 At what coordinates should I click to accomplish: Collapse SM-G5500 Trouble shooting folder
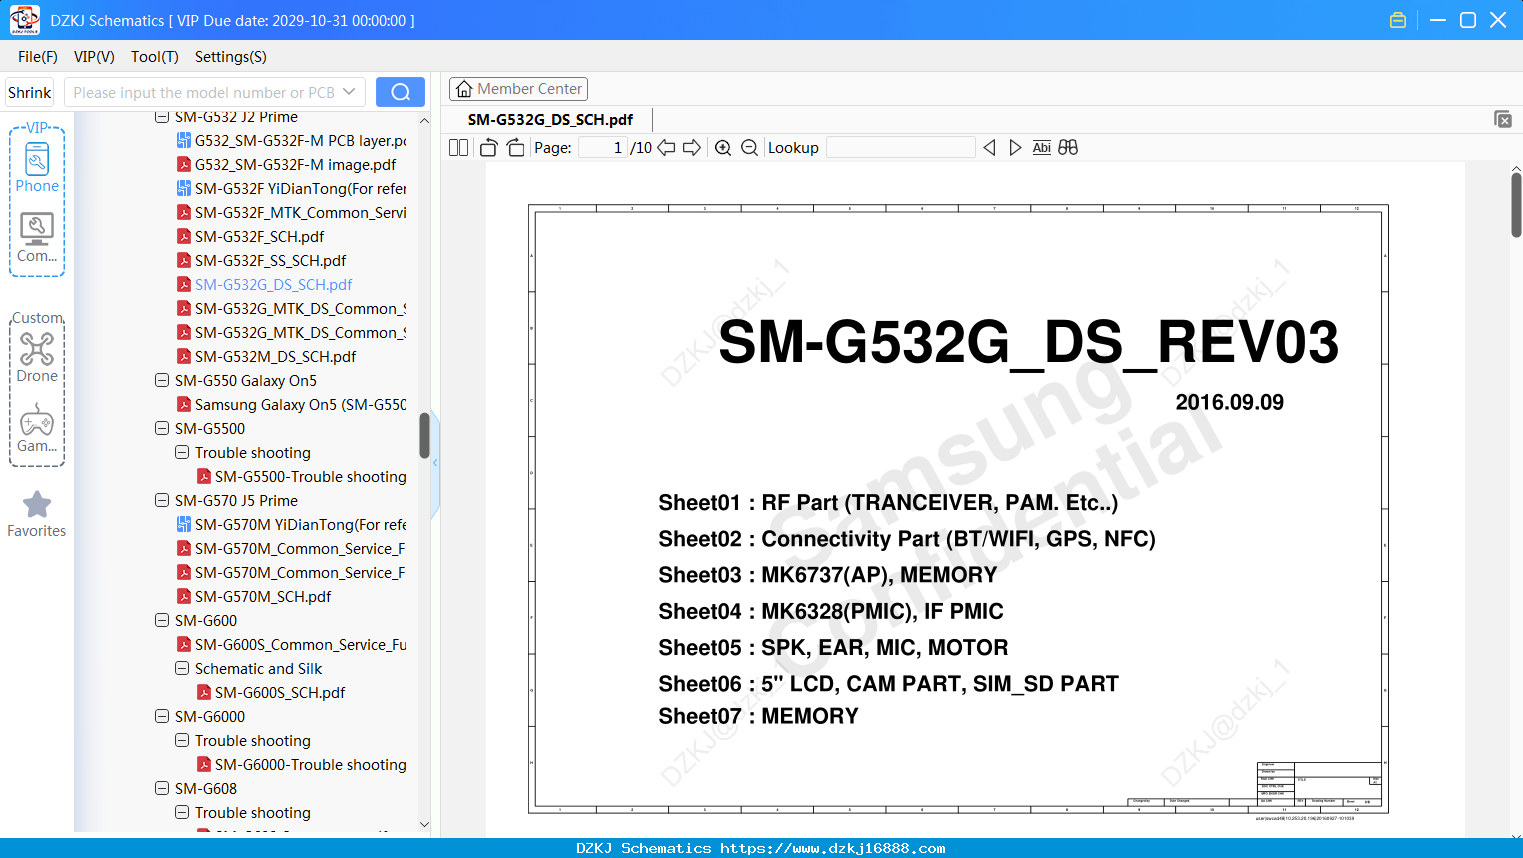182,452
